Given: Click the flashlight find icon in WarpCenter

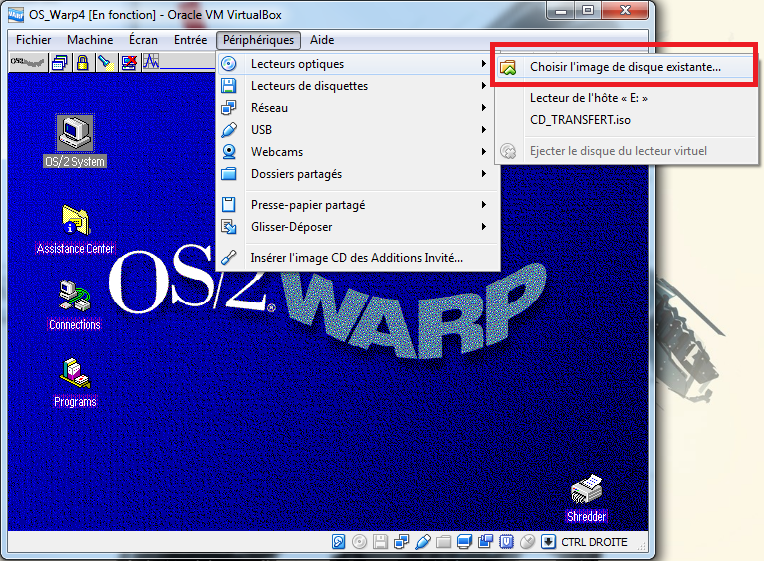Looking at the screenshot, I should point(104,62).
